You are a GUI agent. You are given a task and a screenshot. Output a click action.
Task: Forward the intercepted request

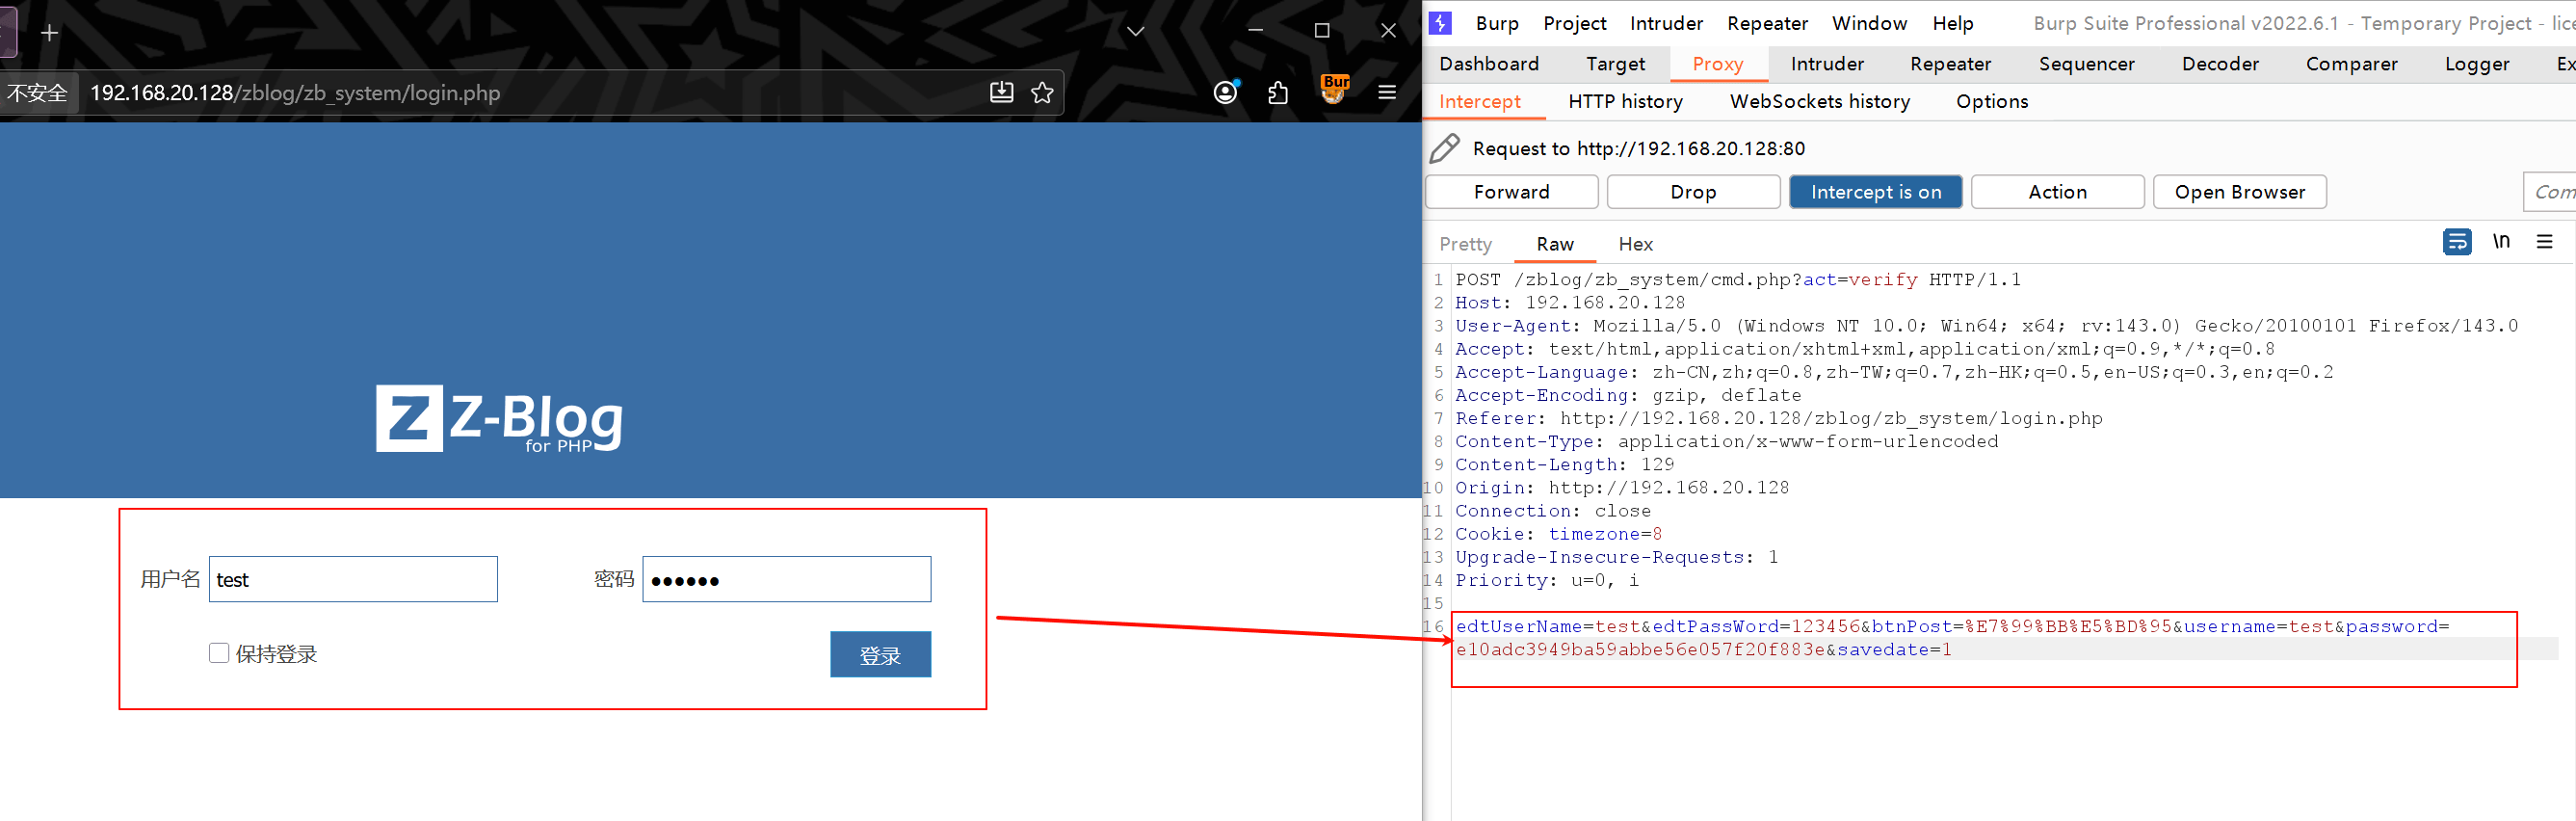pyautogui.click(x=1511, y=192)
